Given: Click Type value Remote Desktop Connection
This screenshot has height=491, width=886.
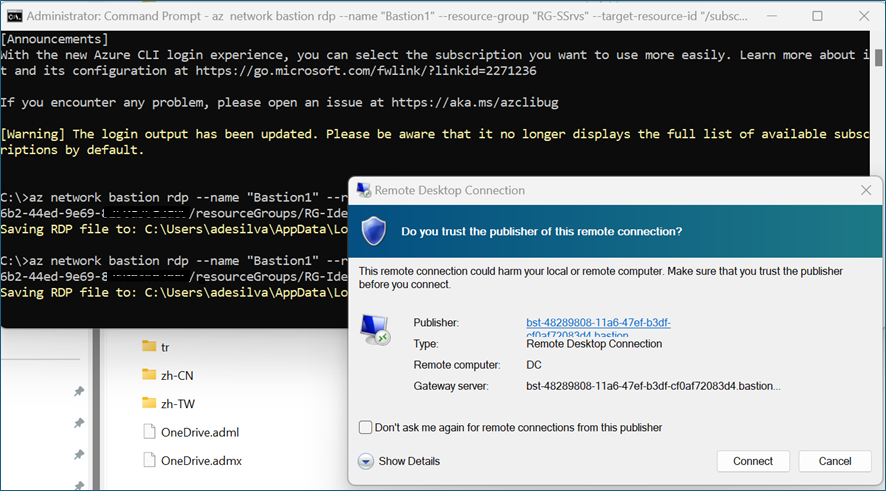Looking at the screenshot, I should click(x=594, y=344).
